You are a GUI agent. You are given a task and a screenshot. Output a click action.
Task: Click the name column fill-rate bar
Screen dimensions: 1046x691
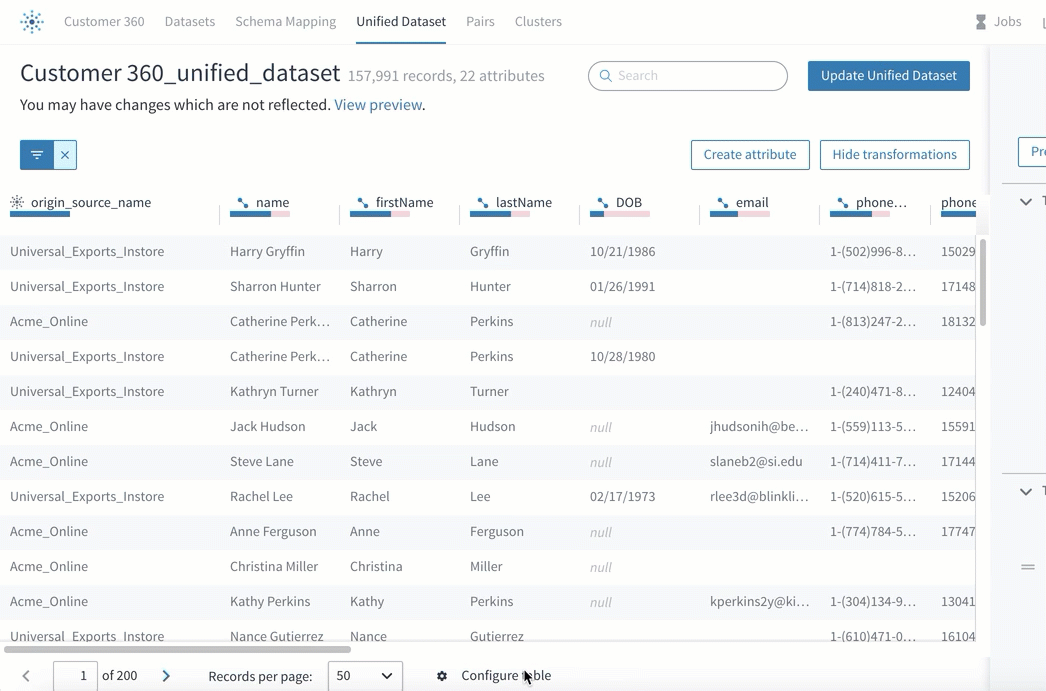pos(260,214)
